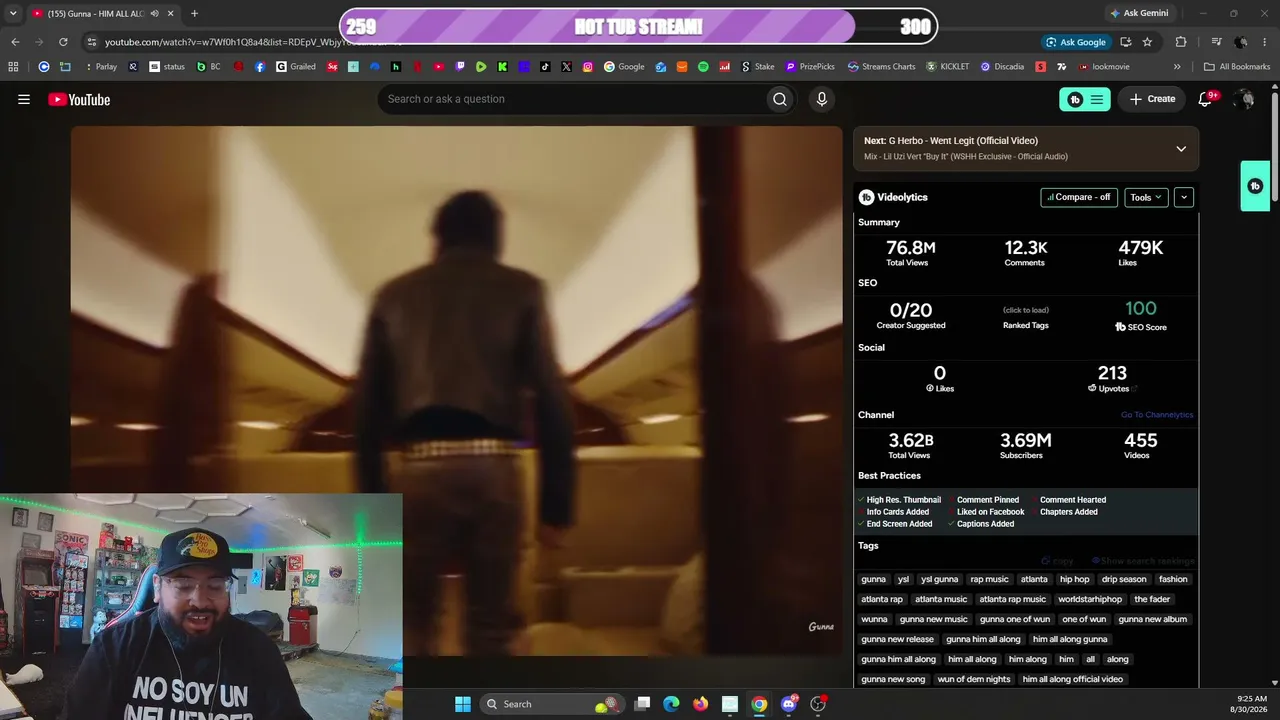1280x720 pixels.
Task: Go back to the previous page
Action: click(15, 42)
